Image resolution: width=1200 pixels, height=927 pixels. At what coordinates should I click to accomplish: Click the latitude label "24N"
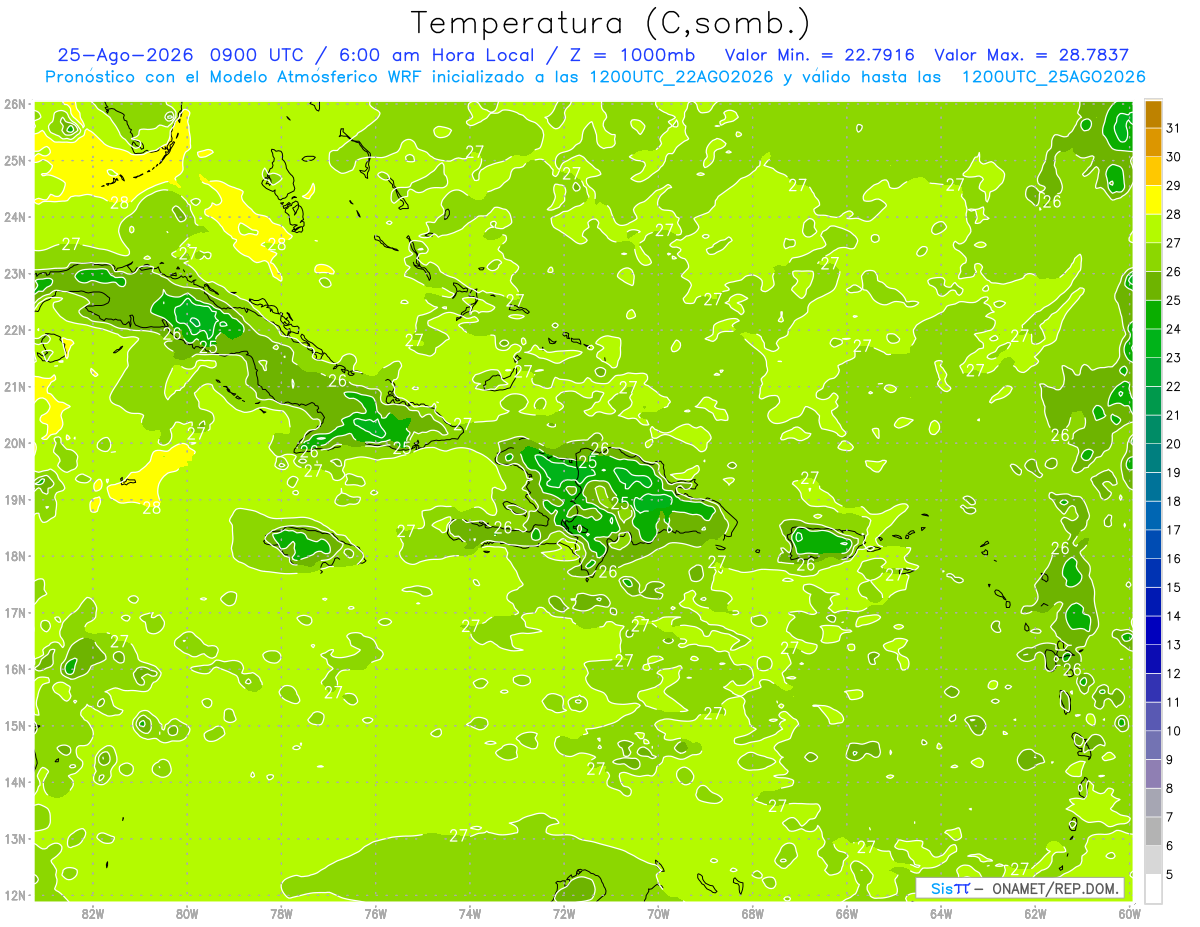(x=15, y=217)
